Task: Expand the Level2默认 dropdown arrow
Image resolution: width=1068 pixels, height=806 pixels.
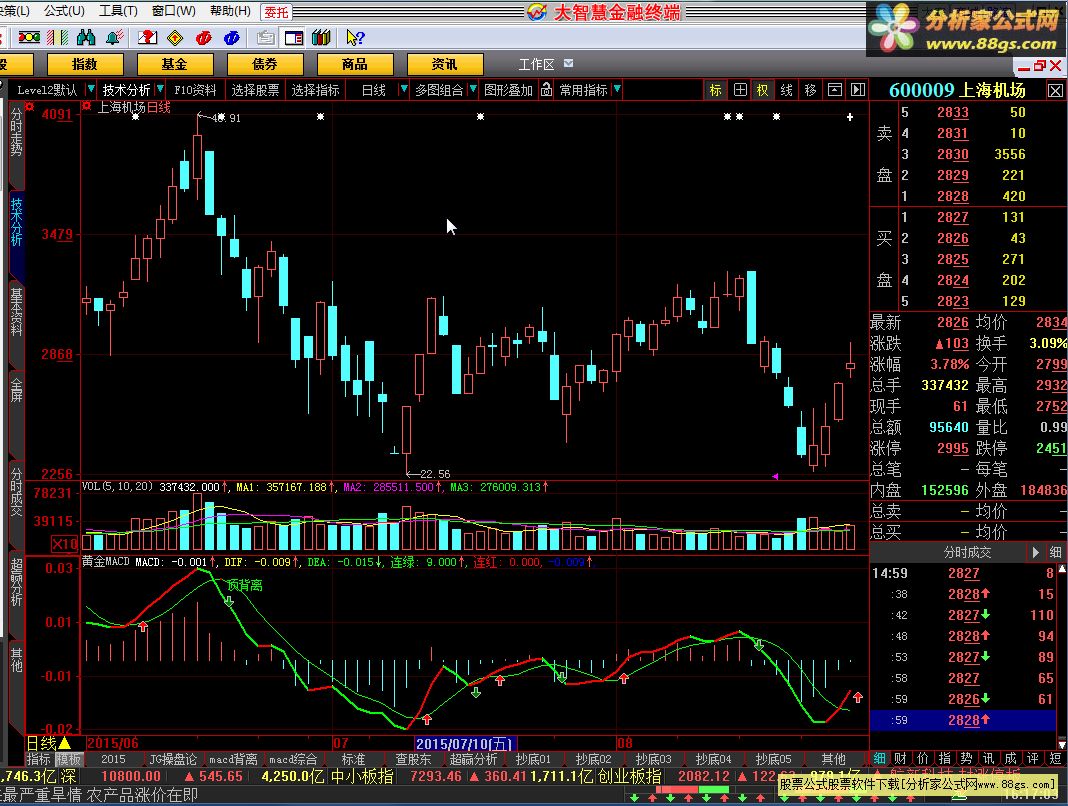Action: [x=91, y=89]
